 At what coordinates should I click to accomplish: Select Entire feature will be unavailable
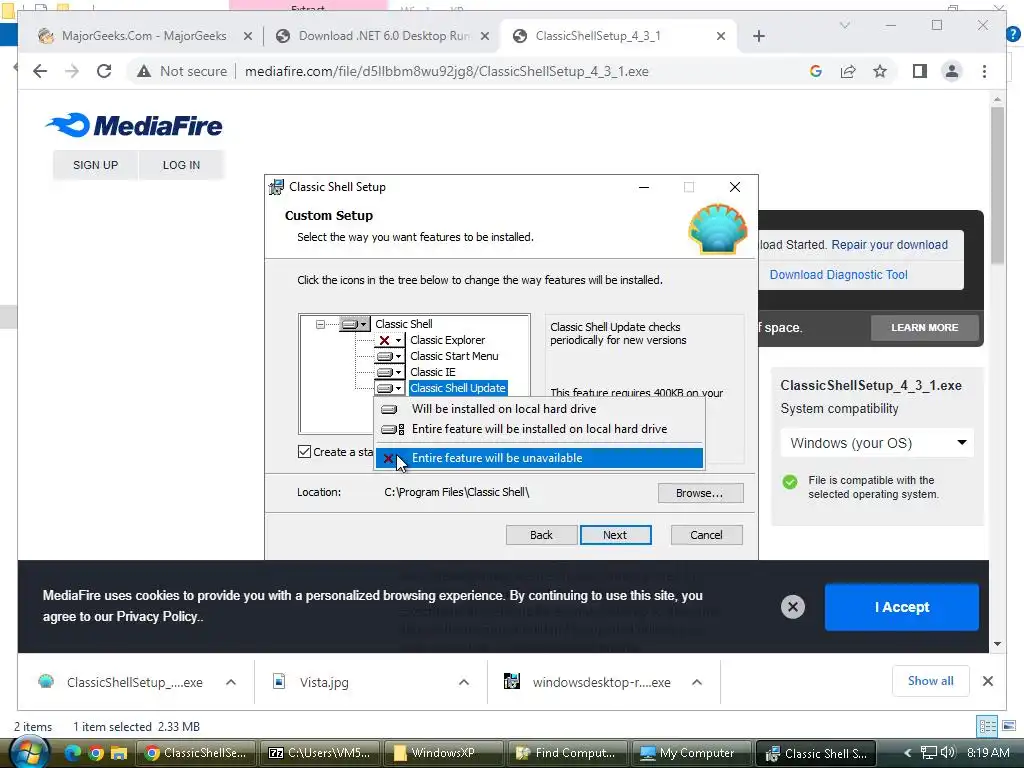pos(539,458)
